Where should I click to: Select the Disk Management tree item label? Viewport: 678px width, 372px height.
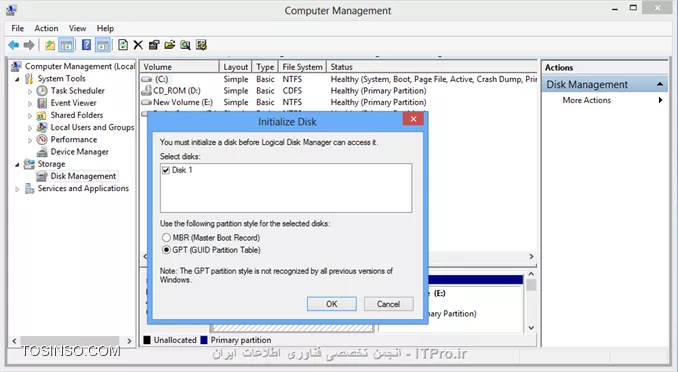click(83, 176)
